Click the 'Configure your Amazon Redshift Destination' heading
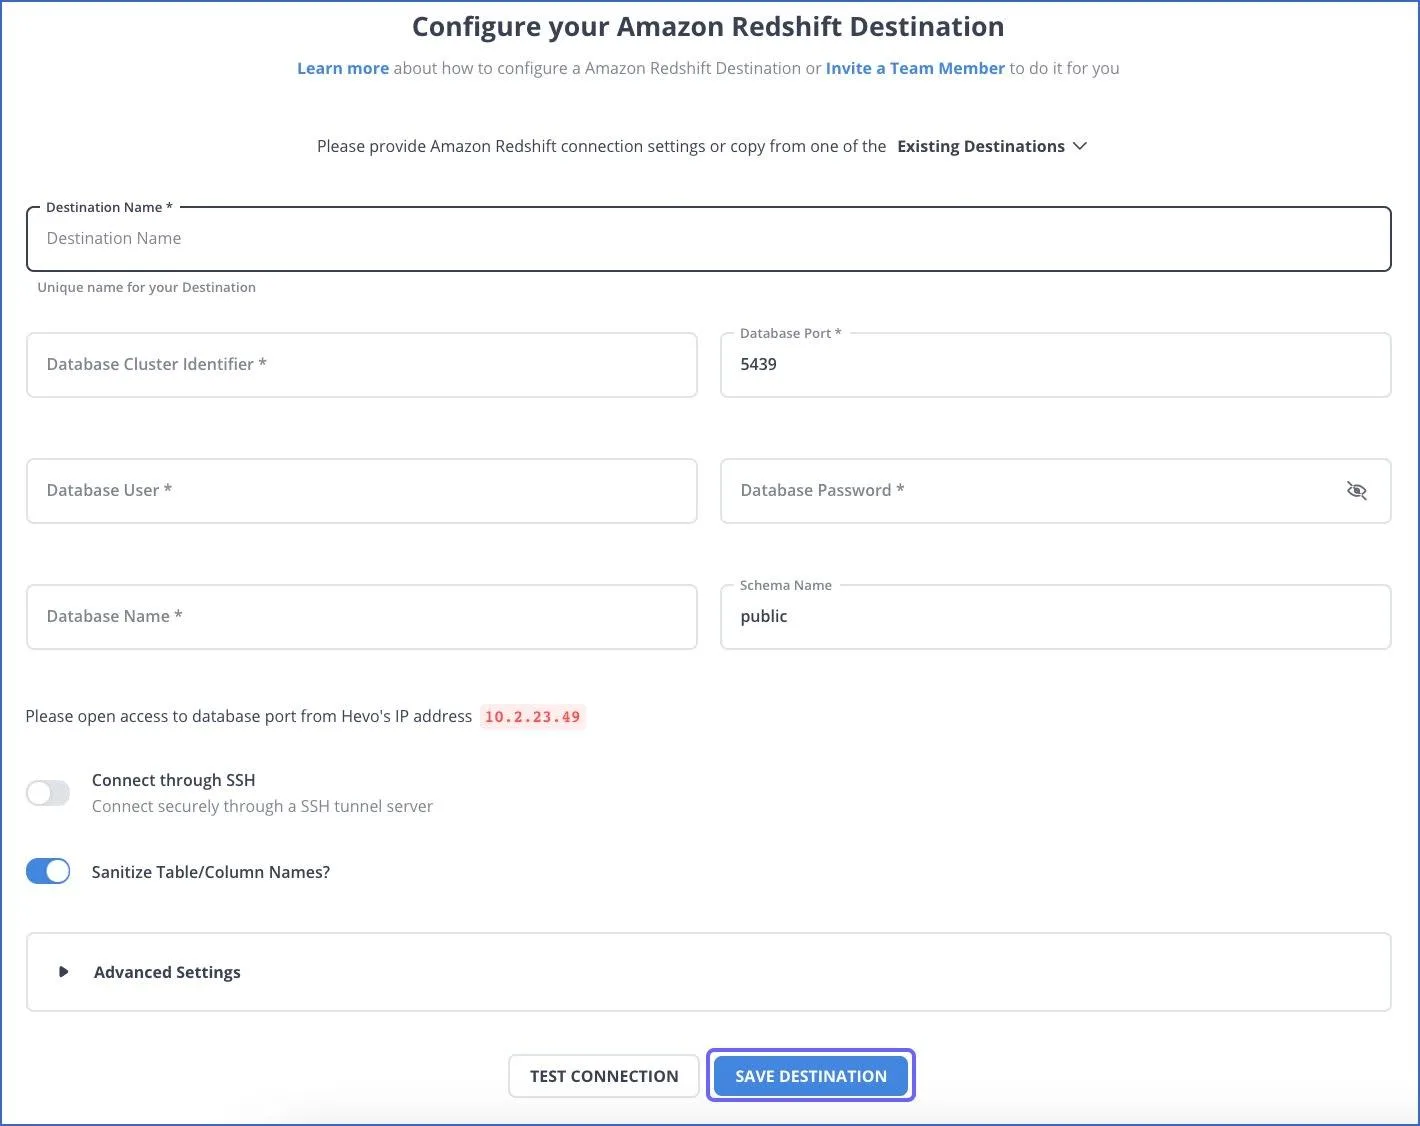Screen dimensions: 1420x1126 point(708,27)
